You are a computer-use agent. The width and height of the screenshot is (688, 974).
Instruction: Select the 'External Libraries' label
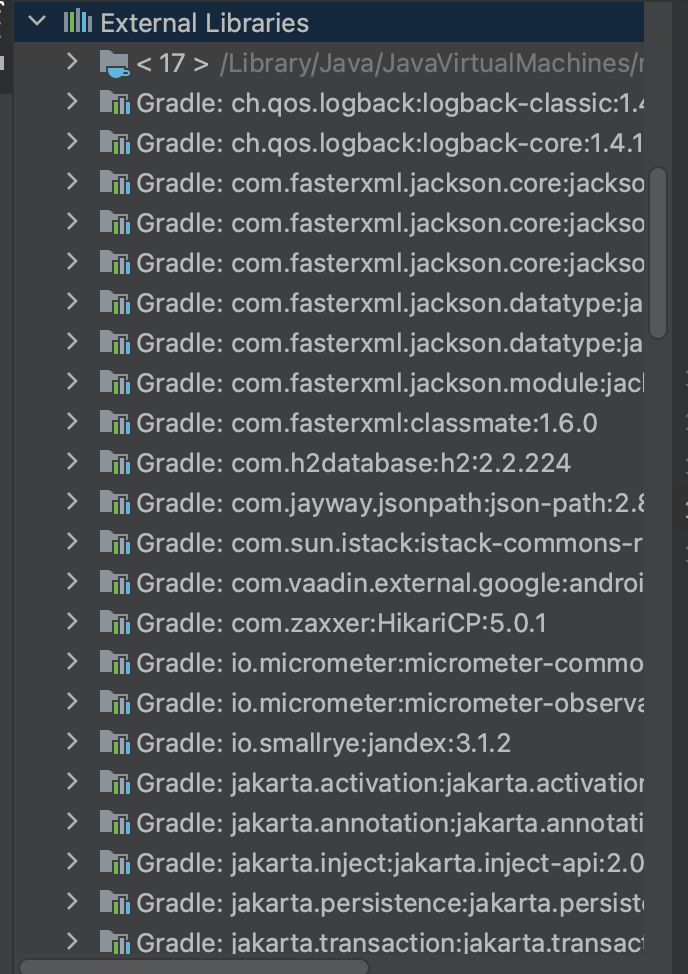pyautogui.click(x=204, y=23)
